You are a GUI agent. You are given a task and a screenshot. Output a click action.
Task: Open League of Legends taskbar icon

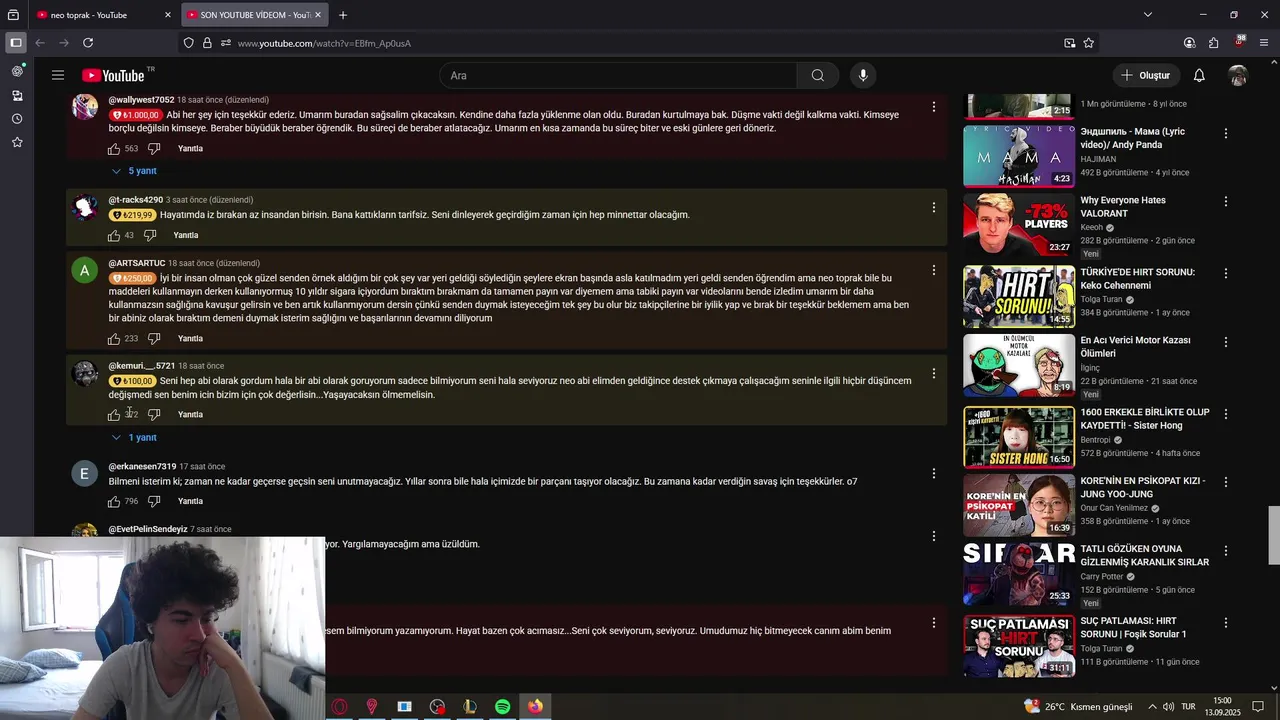coord(469,707)
